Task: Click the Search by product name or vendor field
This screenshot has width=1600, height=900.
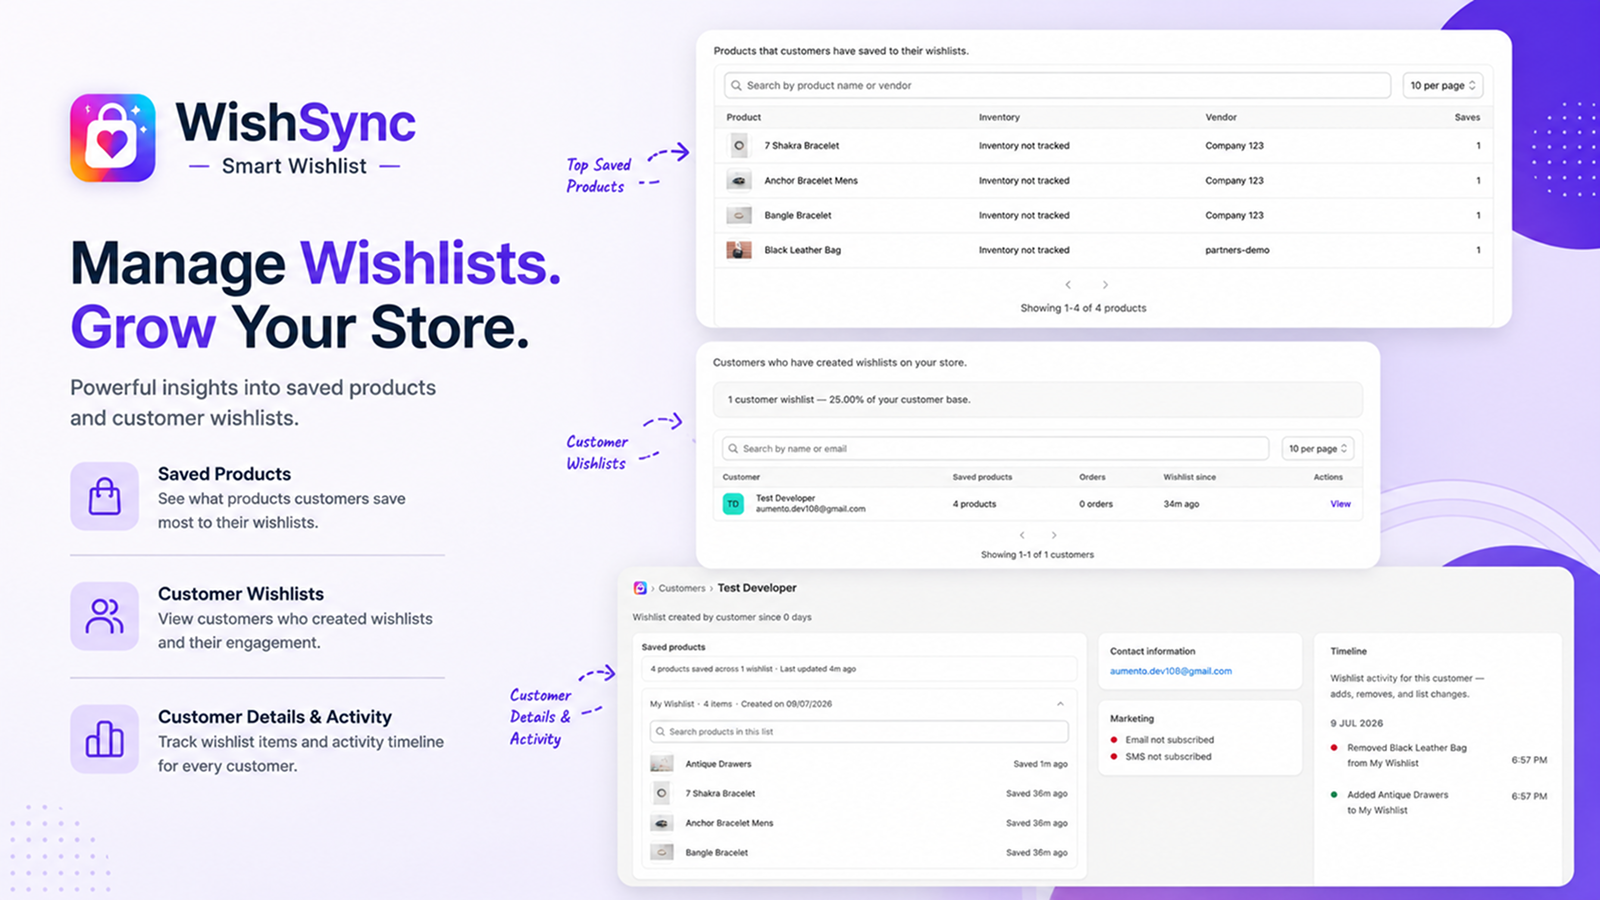Action: 1057,86
